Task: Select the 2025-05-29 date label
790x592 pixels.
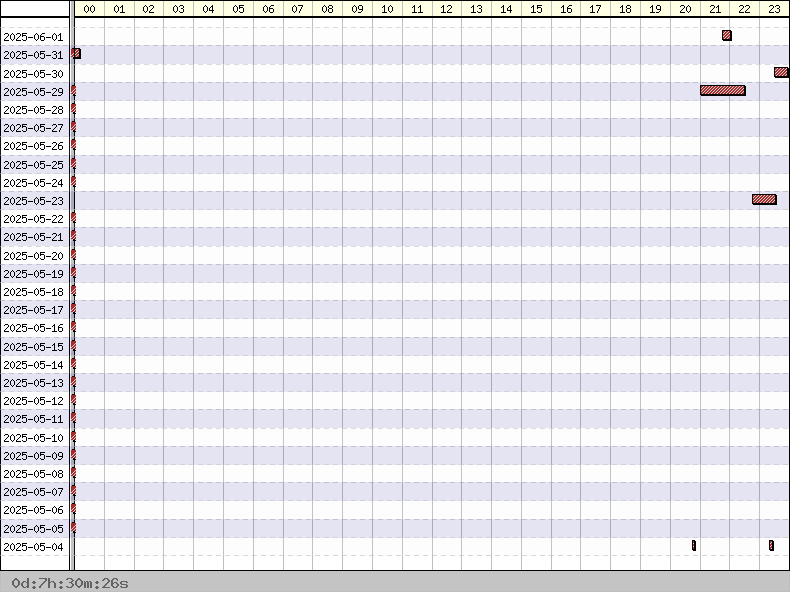Action: (x=33, y=92)
